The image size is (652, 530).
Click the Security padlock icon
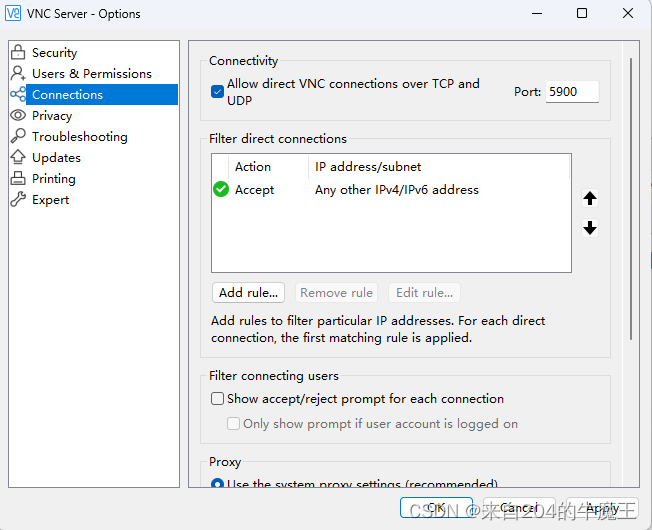(x=18, y=52)
